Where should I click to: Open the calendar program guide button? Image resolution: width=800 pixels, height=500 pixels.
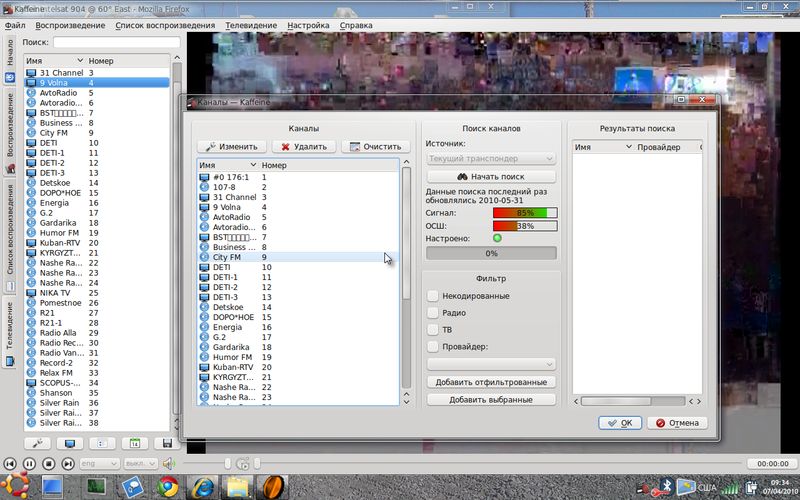(x=134, y=443)
